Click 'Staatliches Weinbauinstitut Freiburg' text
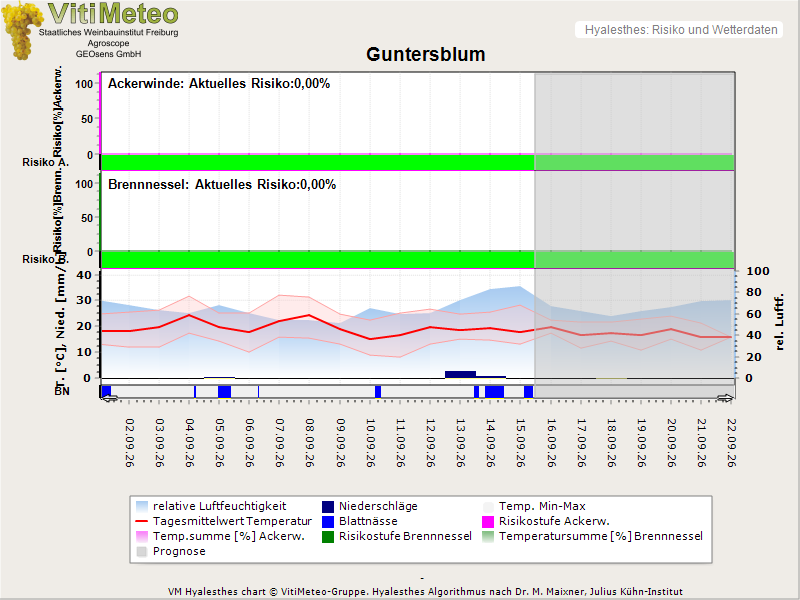Screen dimensions: 800x600 [109, 32]
